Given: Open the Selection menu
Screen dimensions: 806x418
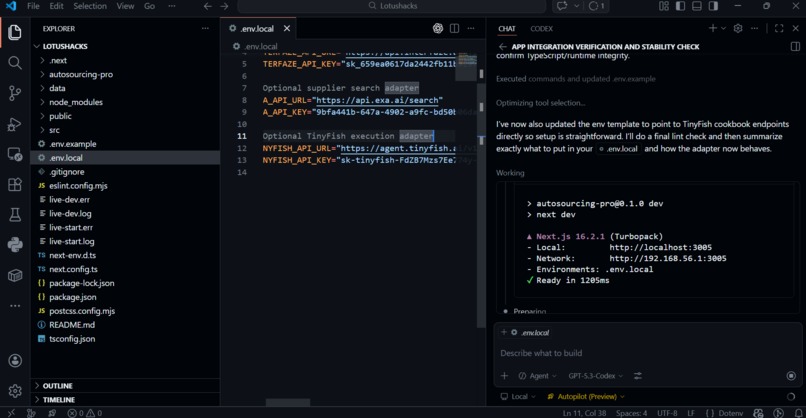Looking at the screenshot, I should (90, 6).
